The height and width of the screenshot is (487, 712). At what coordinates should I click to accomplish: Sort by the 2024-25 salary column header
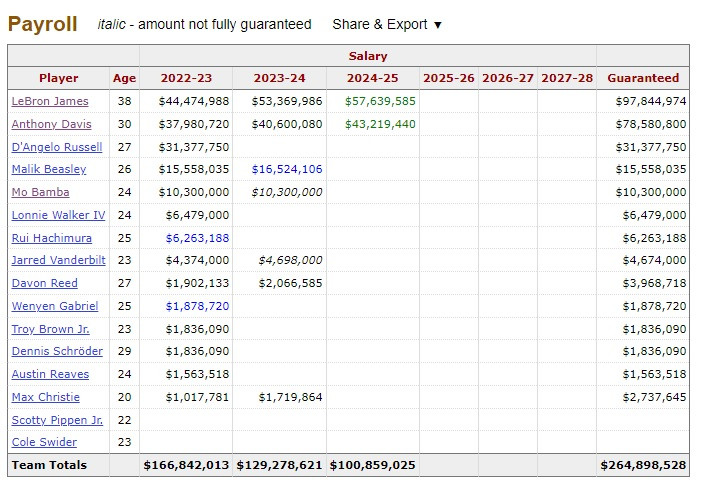pos(372,78)
